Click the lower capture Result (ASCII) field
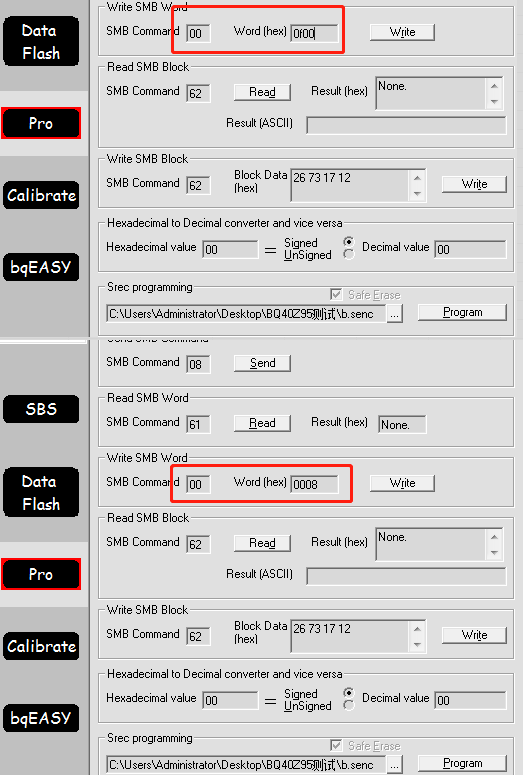The image size is (523, 775). (406, 576)
